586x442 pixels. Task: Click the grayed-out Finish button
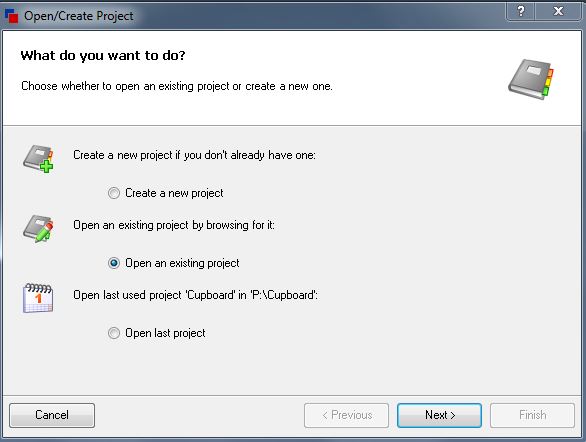pyautogui.click(x=532, y=415)
